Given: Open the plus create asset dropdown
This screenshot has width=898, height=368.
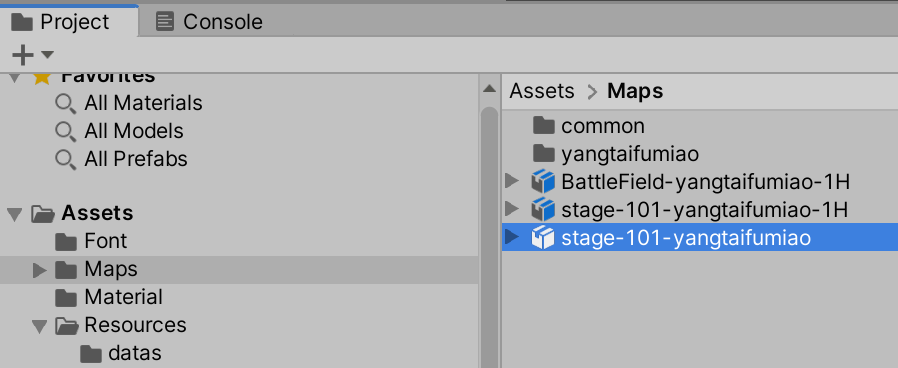Looking at the screenshot, I should coord(32,55).
